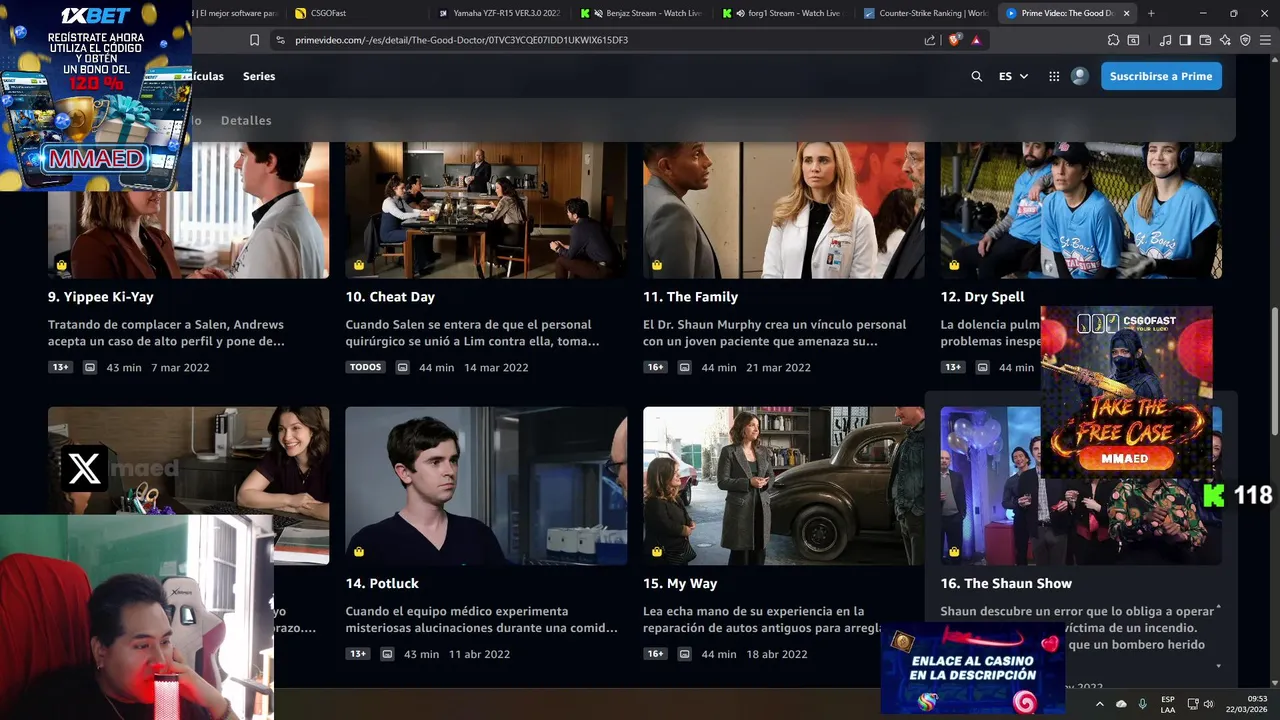Click the Prime bag badge on episode 14 thumbnail

click(359, 551)
